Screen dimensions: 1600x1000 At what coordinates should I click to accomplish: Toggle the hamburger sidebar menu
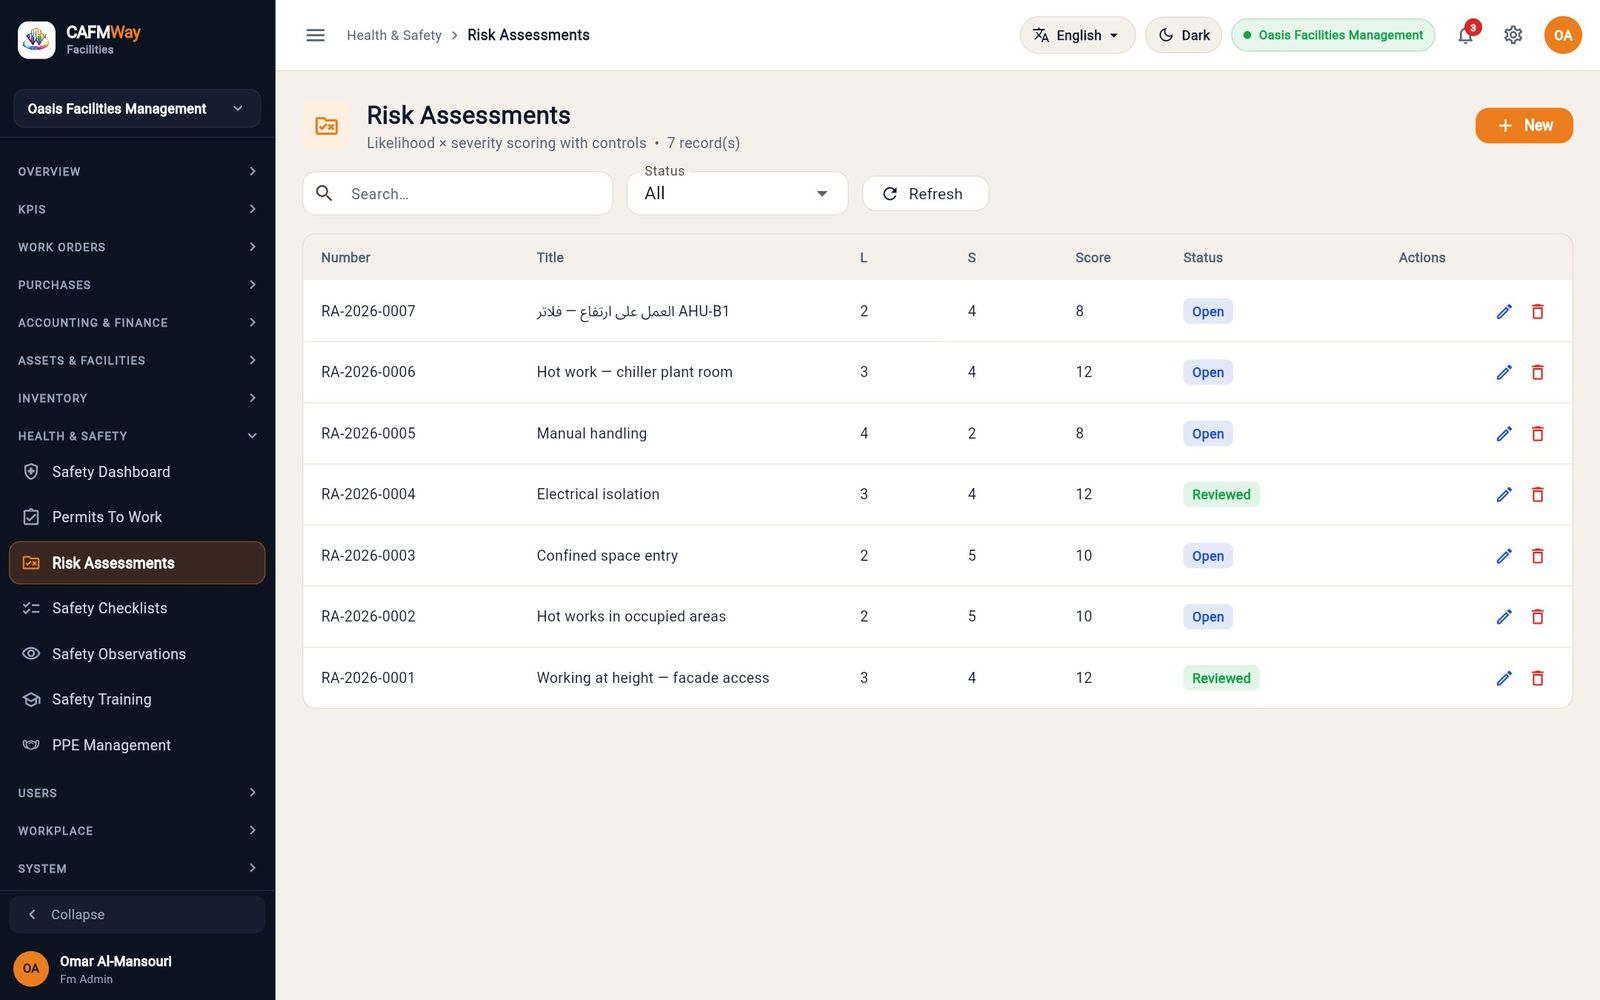pos(315,35)
